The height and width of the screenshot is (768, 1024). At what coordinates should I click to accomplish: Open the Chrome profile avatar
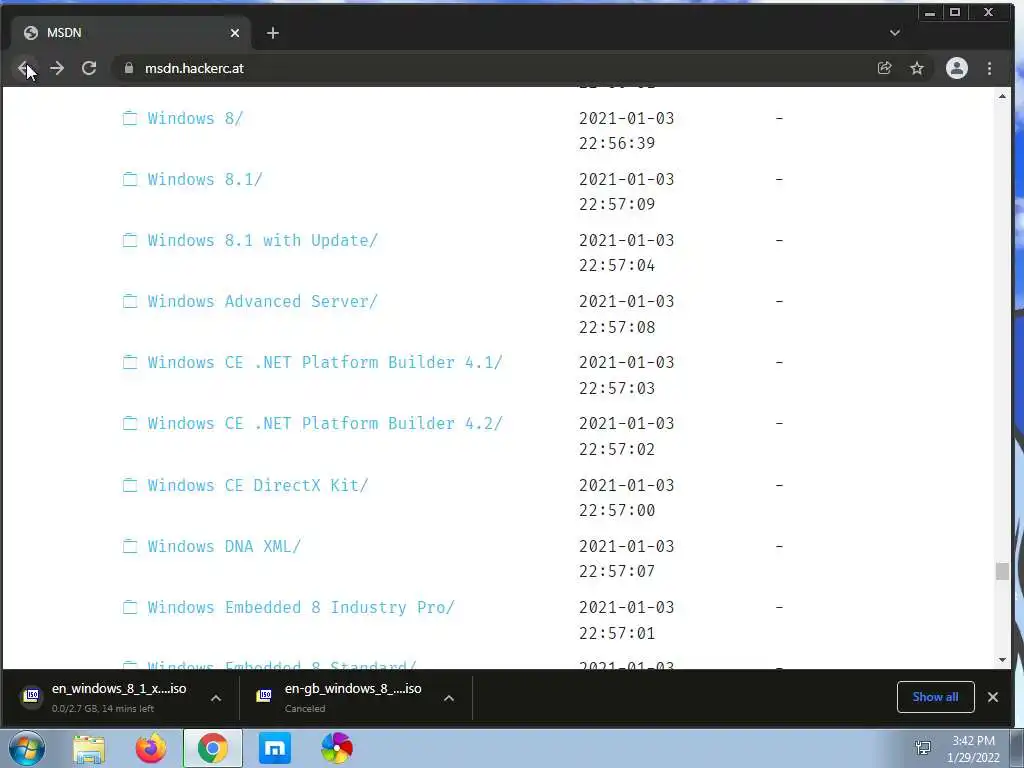click(x=957, y=68)
